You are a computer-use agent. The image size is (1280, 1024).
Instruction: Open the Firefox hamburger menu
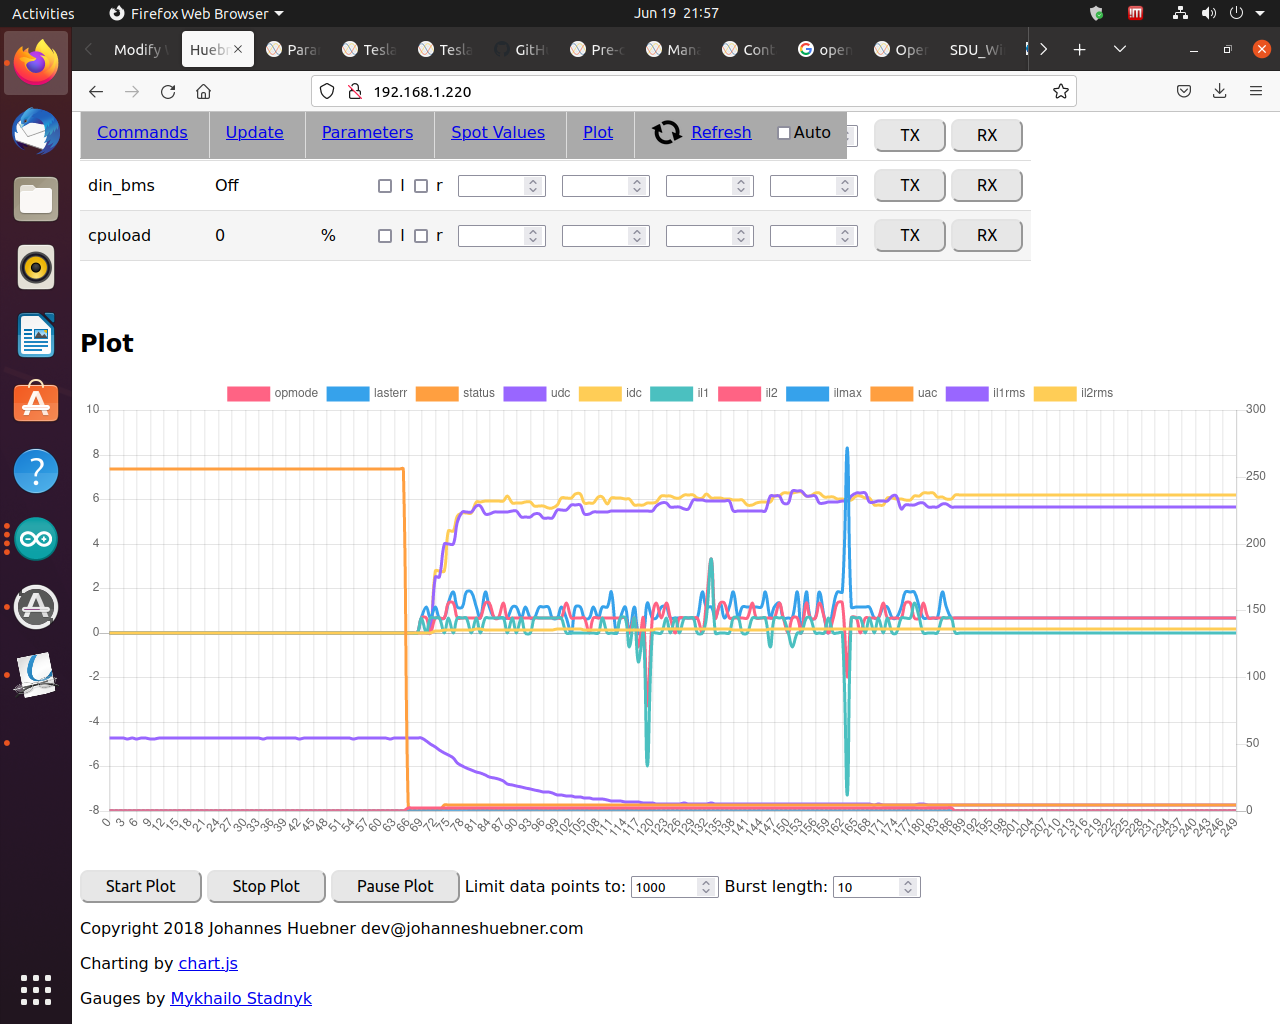(1255, 92)
